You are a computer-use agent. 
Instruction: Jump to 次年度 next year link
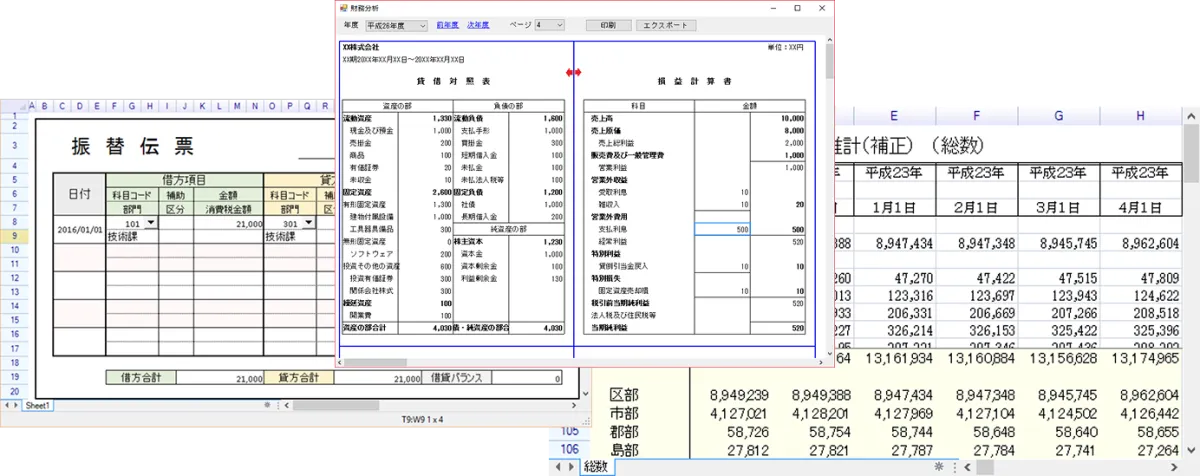pos(479,24)
